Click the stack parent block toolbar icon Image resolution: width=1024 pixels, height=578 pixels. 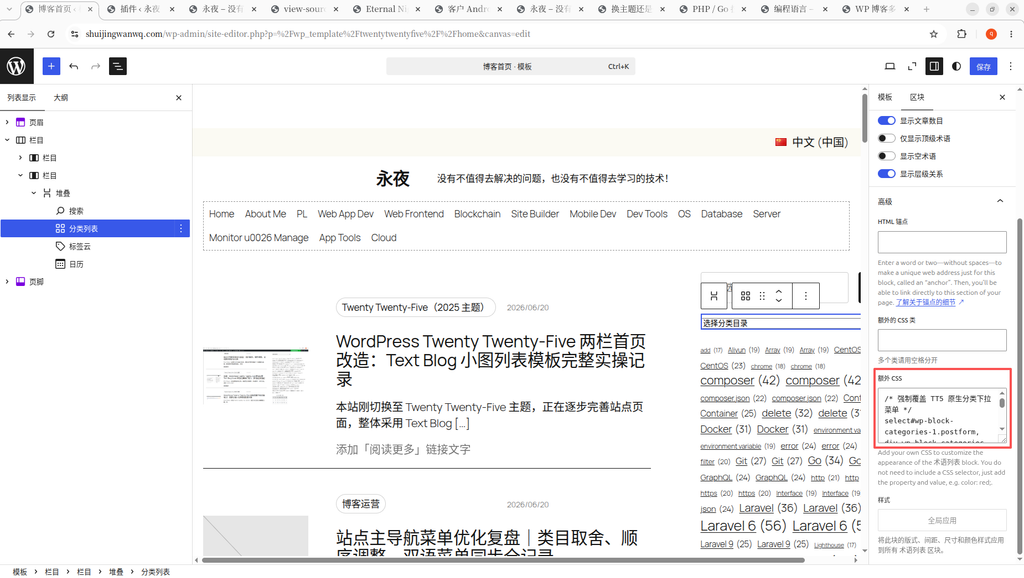[714, 296]
